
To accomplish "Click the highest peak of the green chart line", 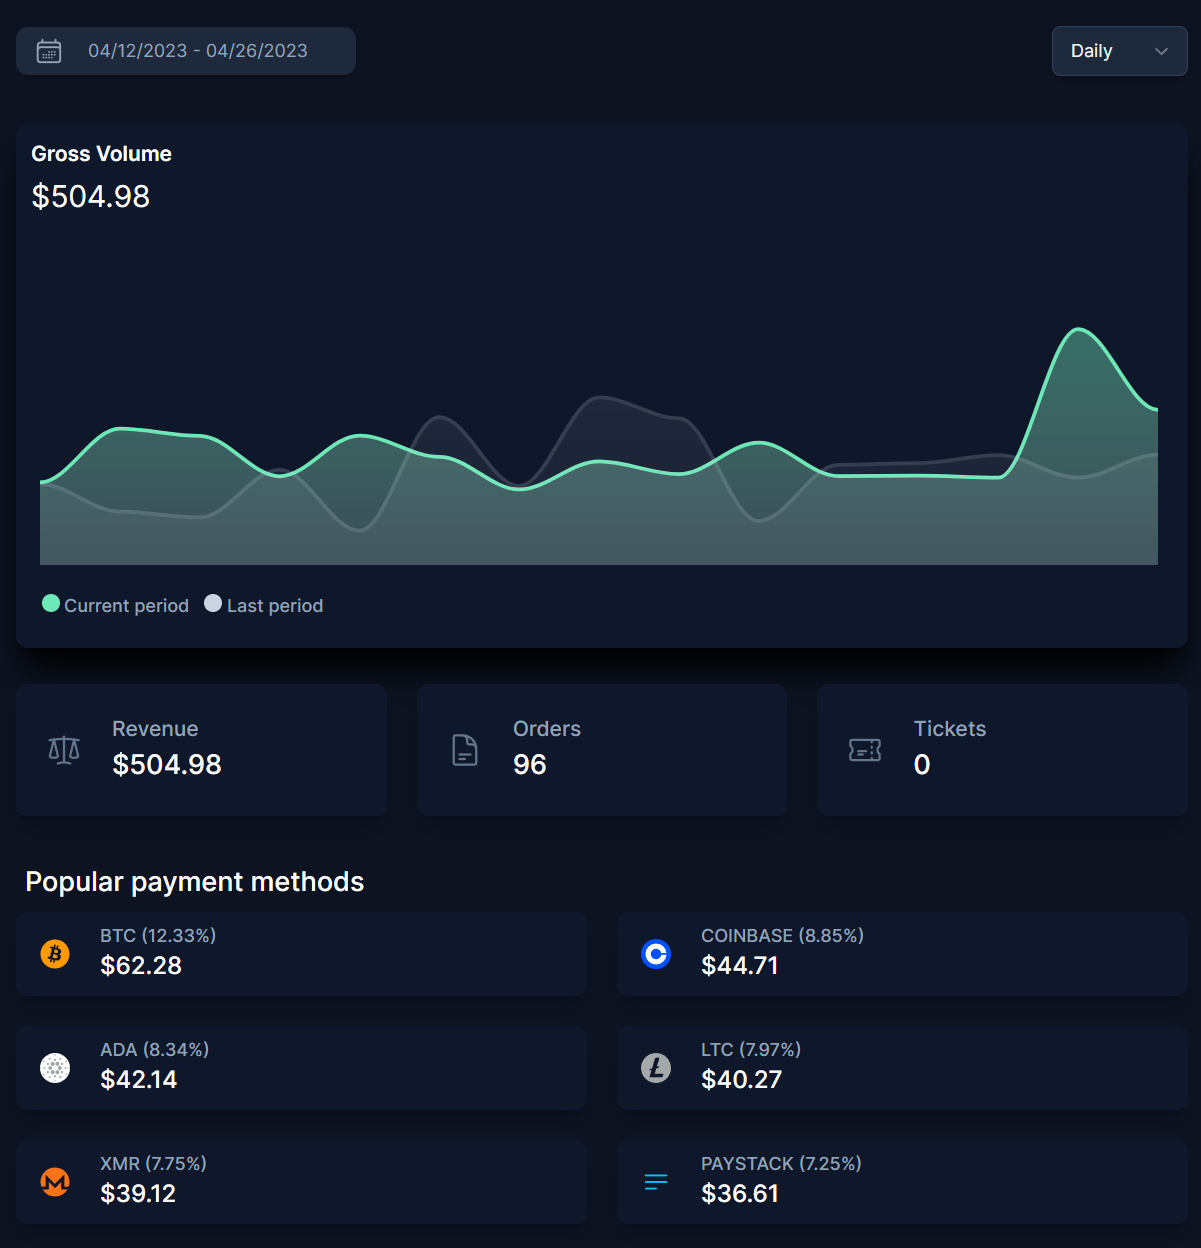I will (x=1079, y=329).
